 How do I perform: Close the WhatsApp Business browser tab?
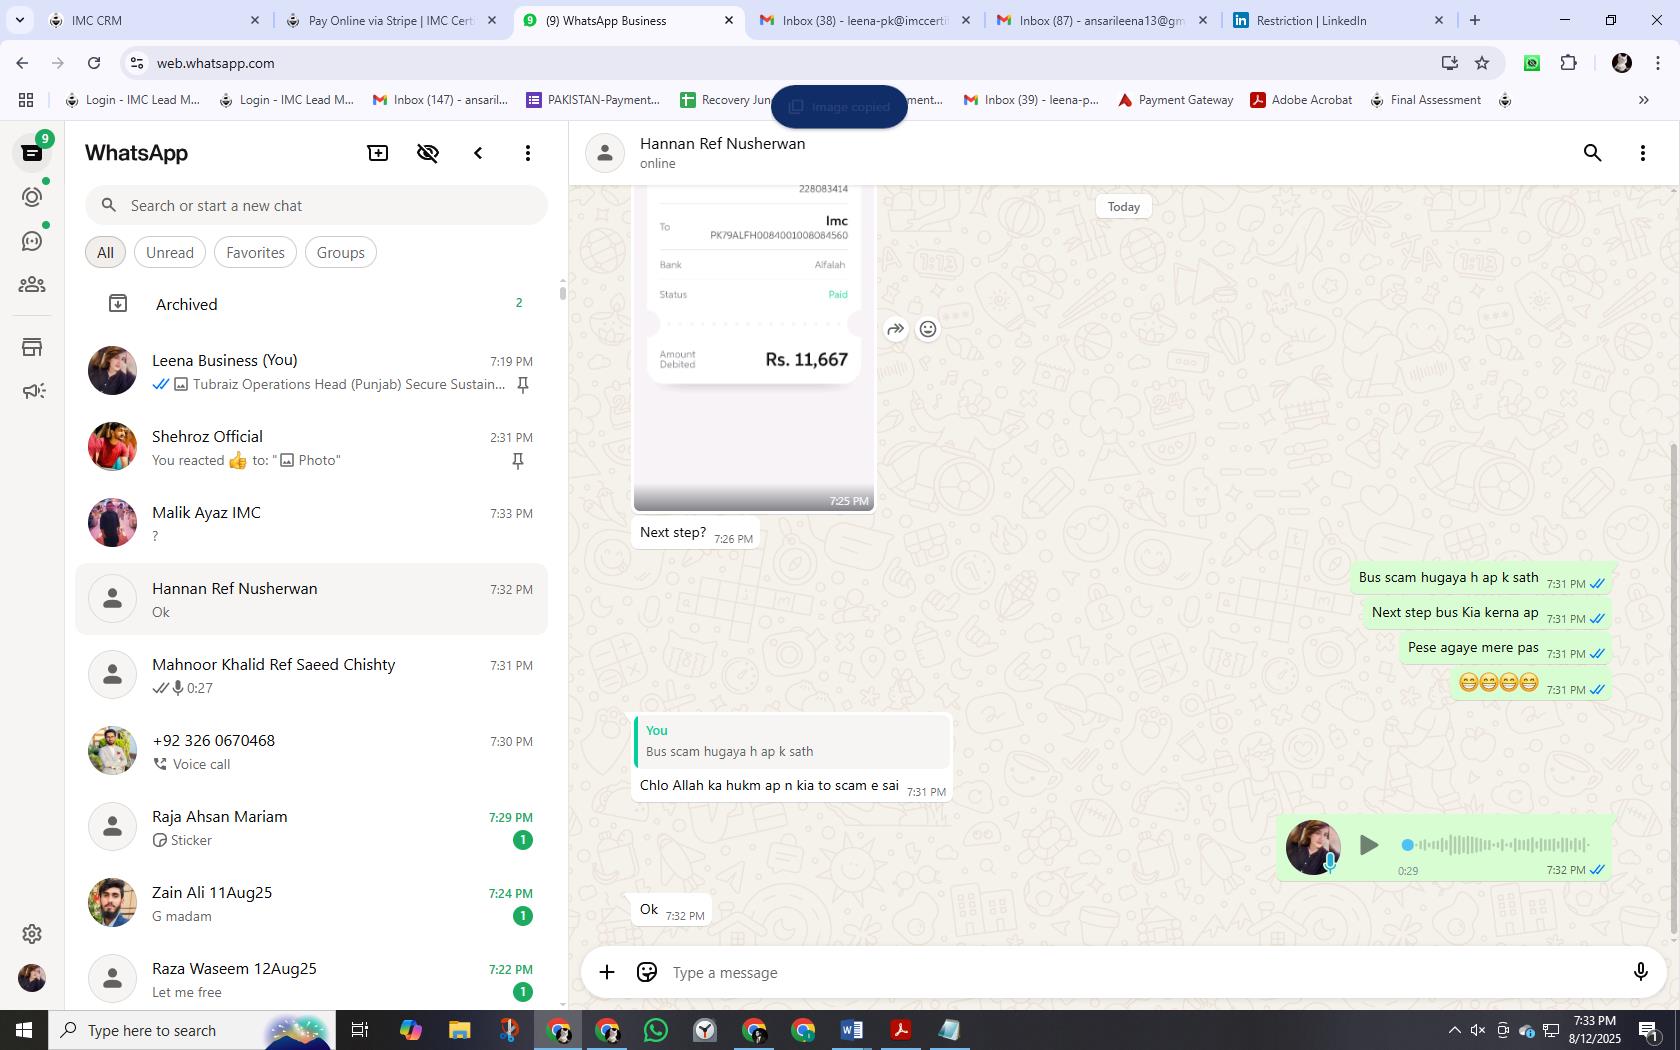(729, 20)
